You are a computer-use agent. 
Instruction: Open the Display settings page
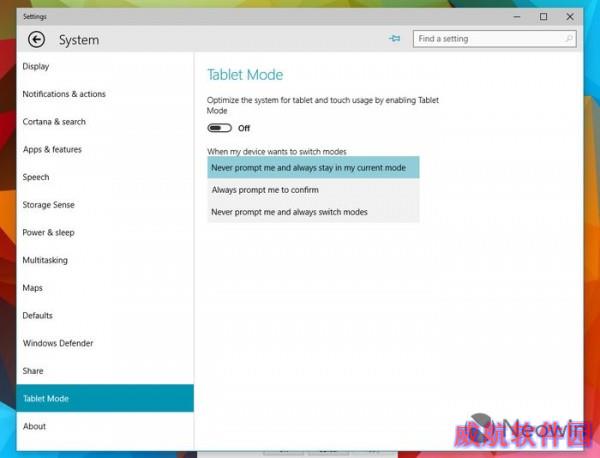pos(105,66)
